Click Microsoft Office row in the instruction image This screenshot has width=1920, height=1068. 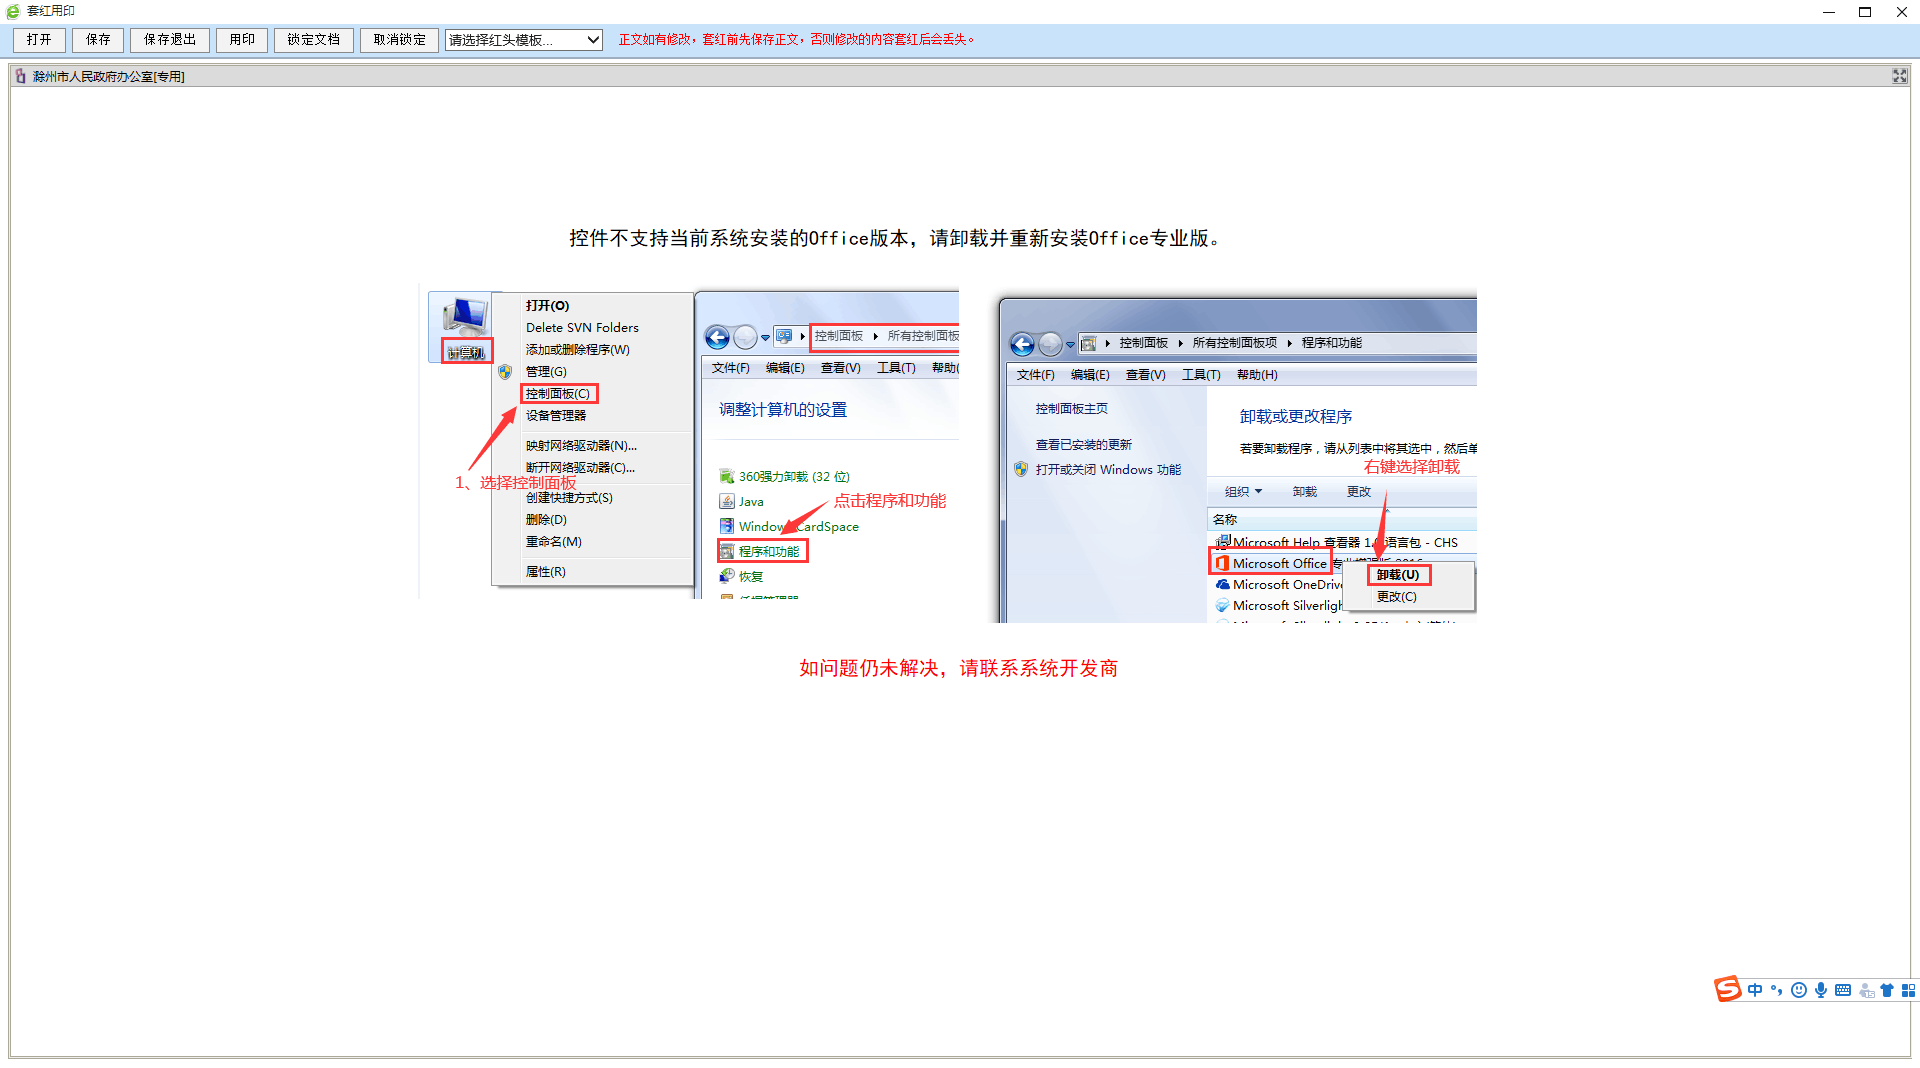(x=1270, y=563)
